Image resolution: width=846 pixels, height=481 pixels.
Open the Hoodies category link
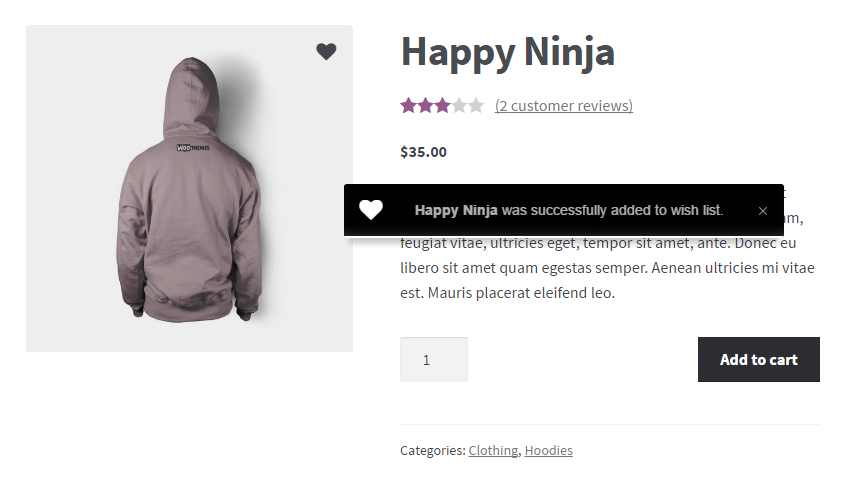[548, 451]
